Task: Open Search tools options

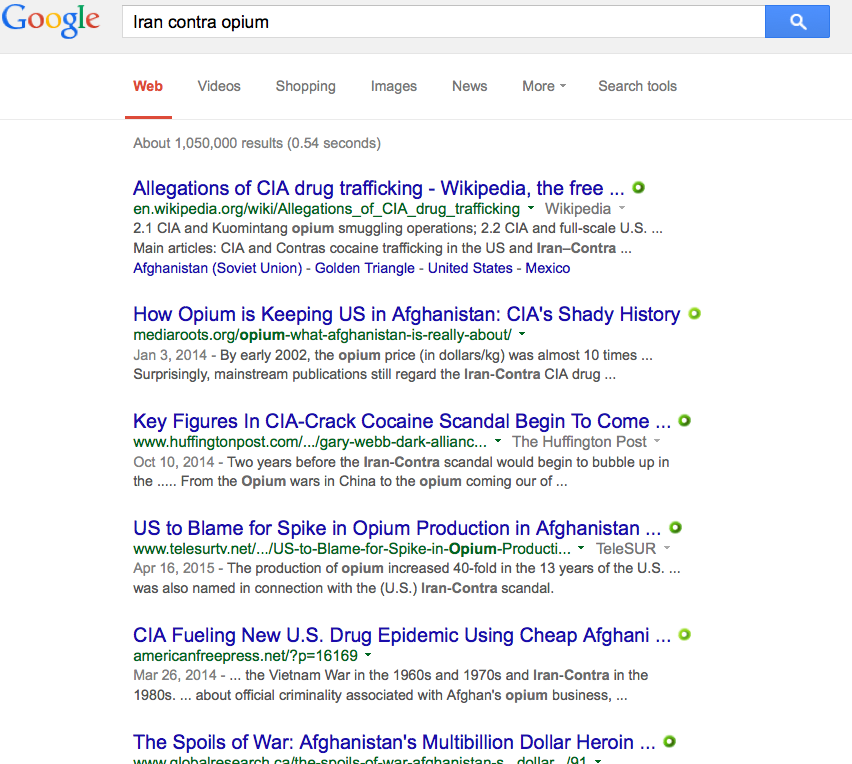Action: tap(637, 86)
